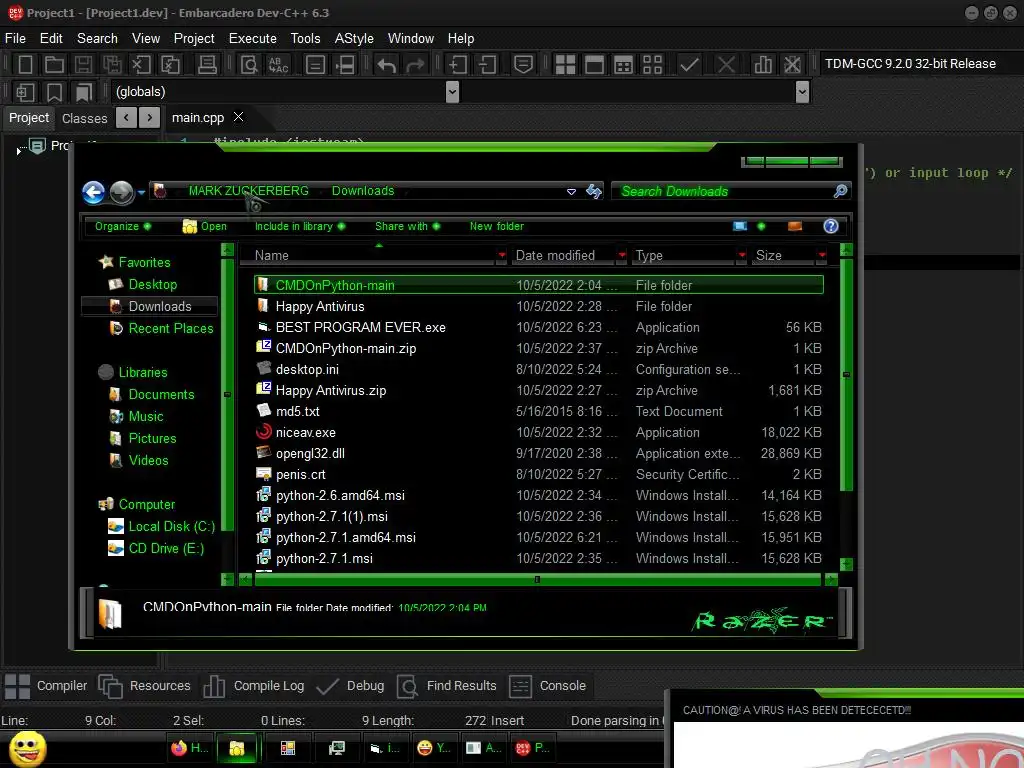The height and width of the screenshot is (768, 1024).
Task: Expand the address bar history dropdown arrow
Action: [x=571, y=191]
